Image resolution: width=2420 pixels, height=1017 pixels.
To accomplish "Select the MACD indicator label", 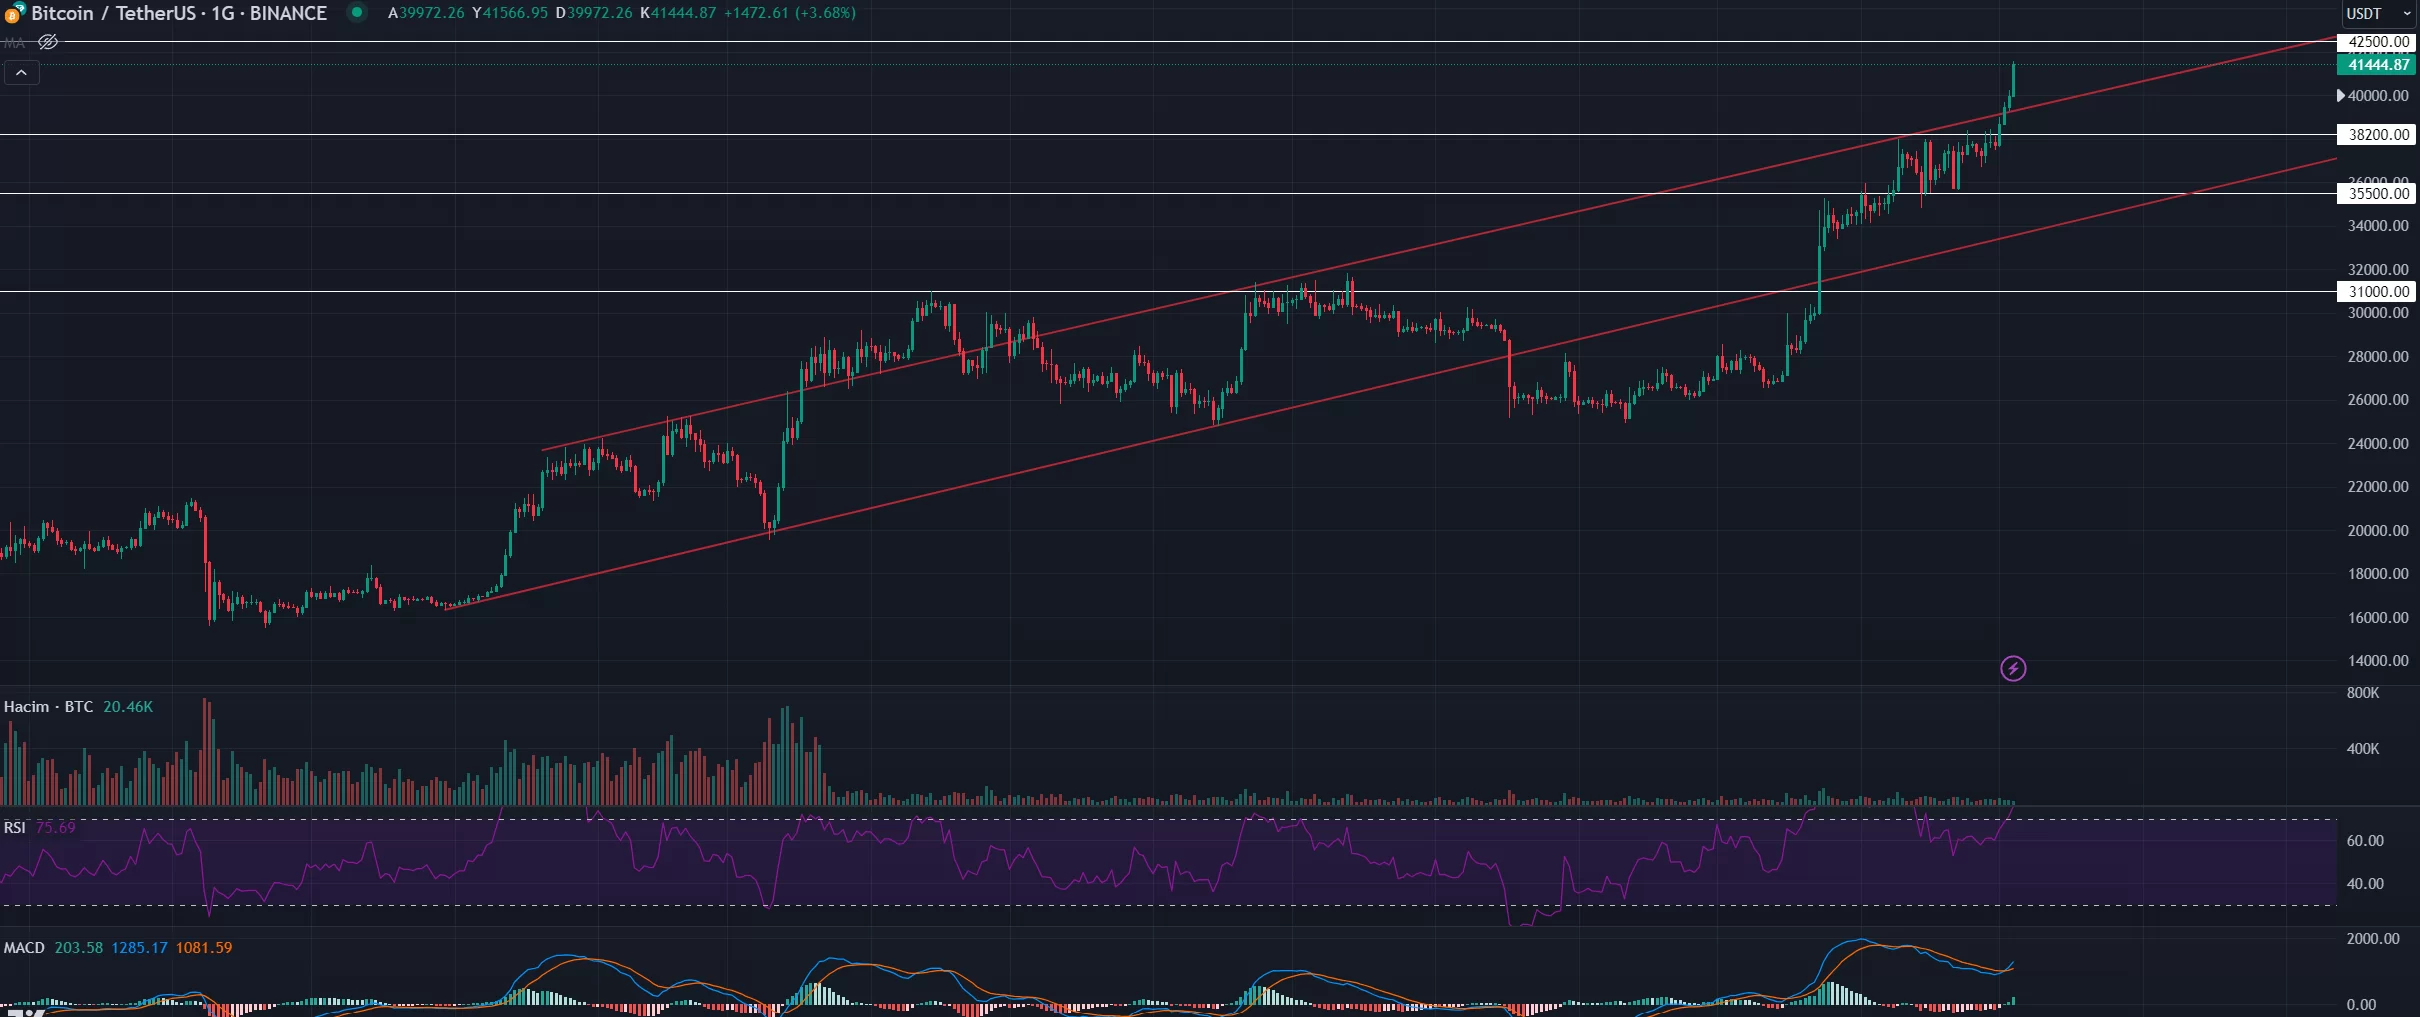I will (x=24, y=948).
